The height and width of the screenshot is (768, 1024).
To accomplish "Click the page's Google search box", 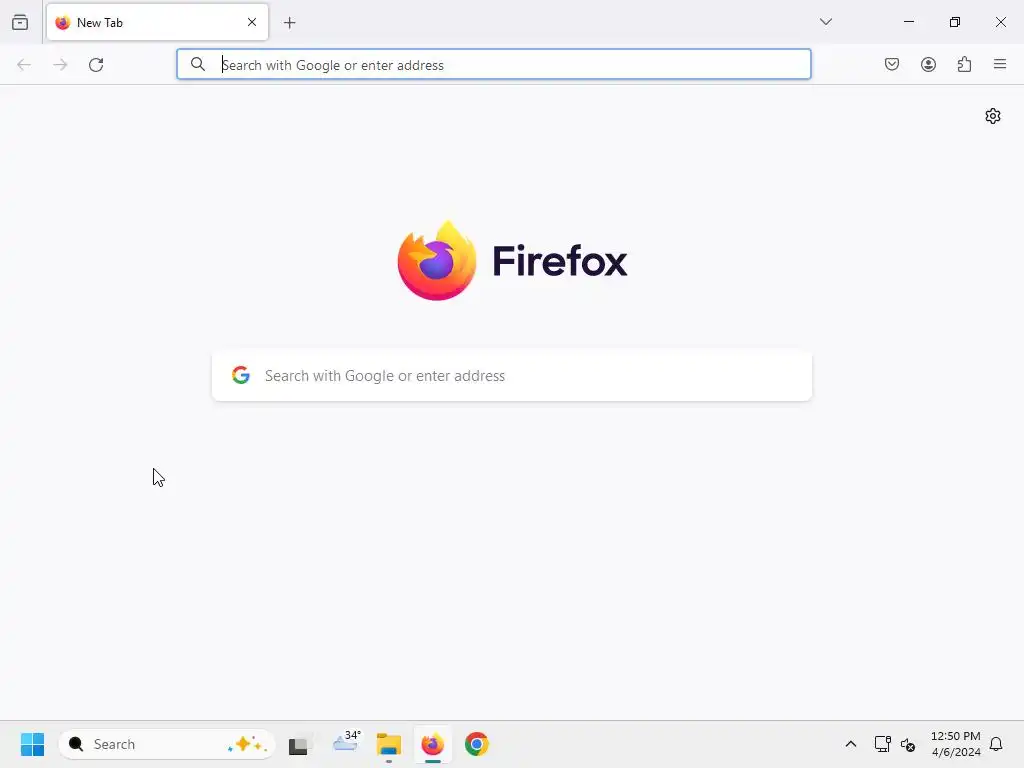I will point(512,376).
